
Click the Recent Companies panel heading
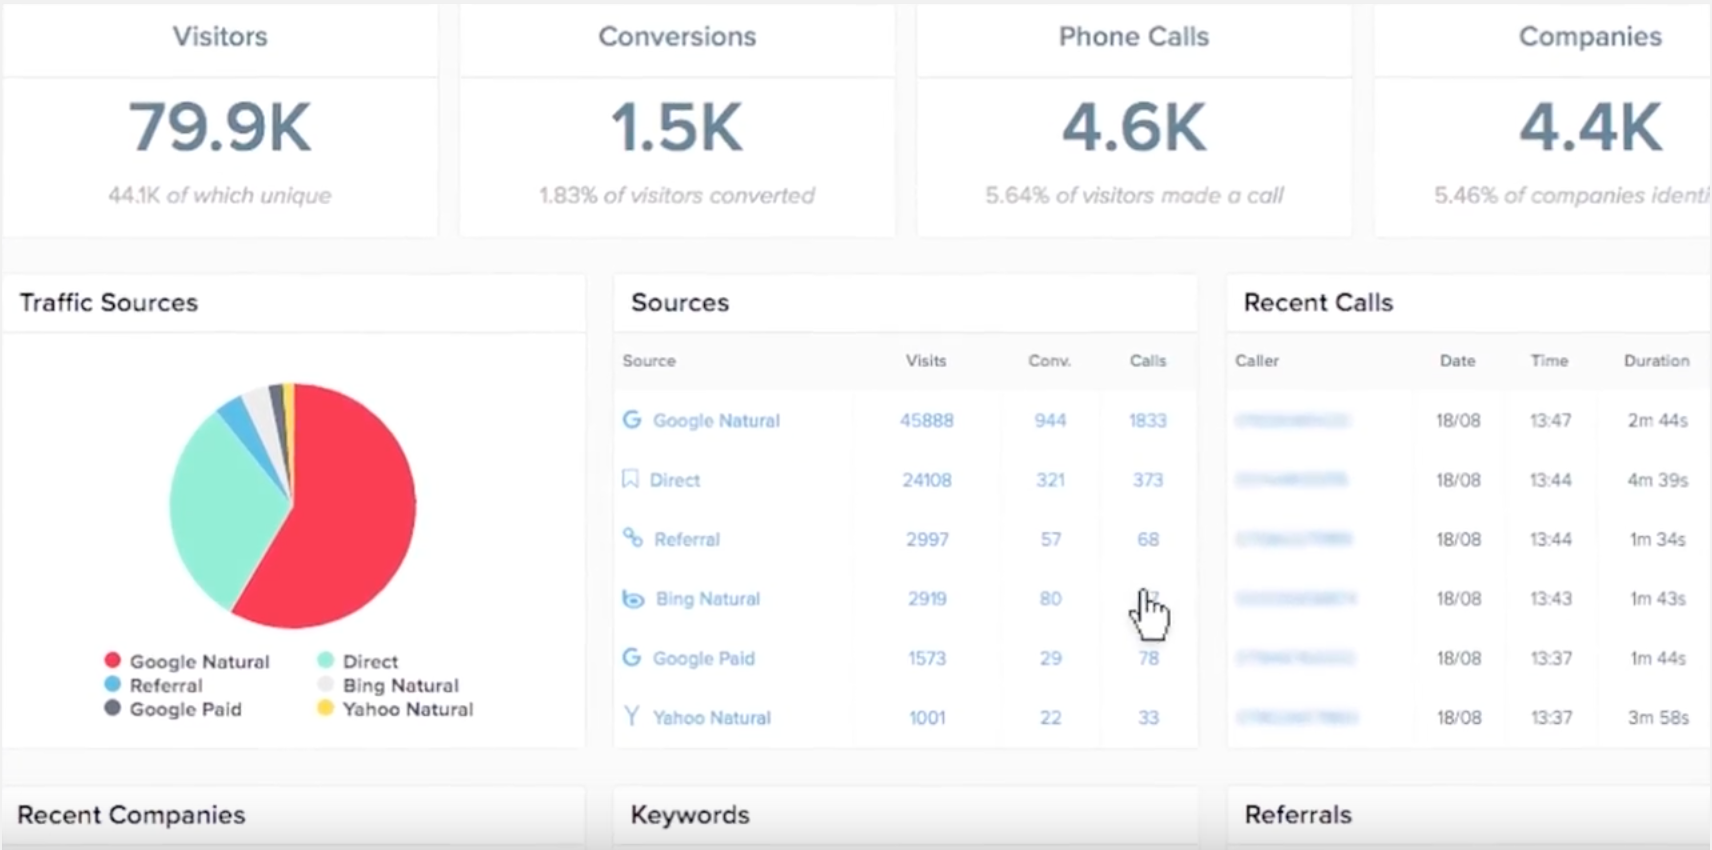point(131,815)
